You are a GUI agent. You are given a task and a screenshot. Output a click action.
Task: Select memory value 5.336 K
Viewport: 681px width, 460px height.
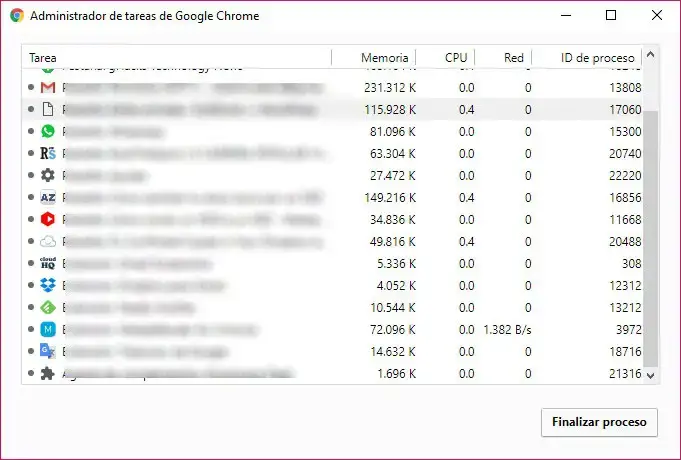coord(396,264)
